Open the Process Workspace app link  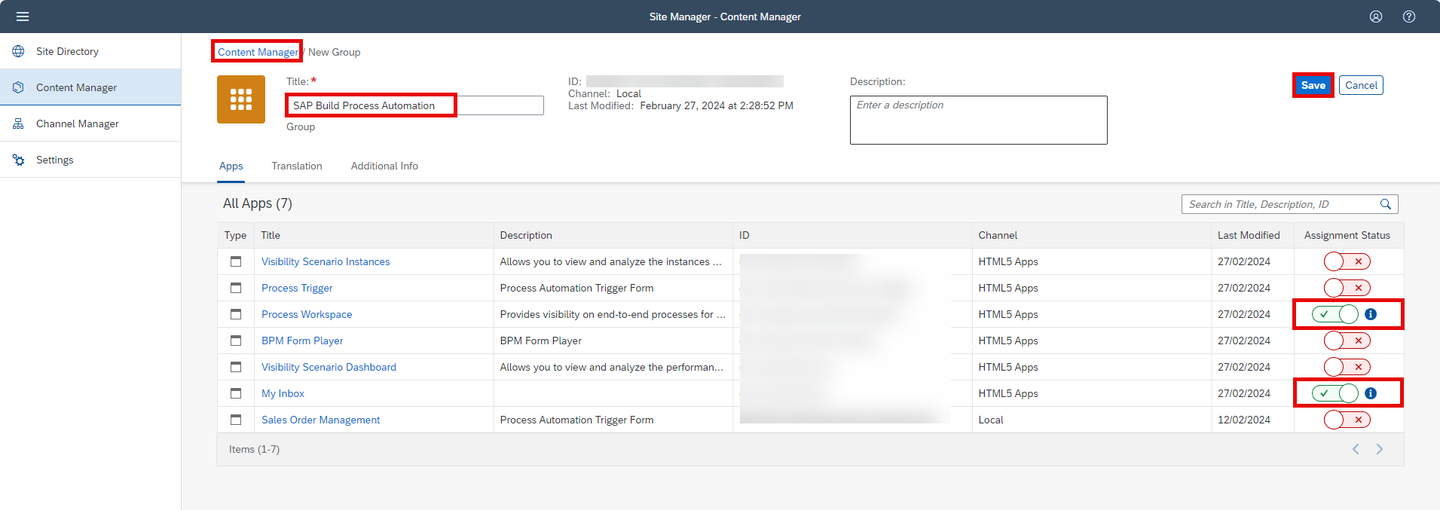click(x=307, y=314)
